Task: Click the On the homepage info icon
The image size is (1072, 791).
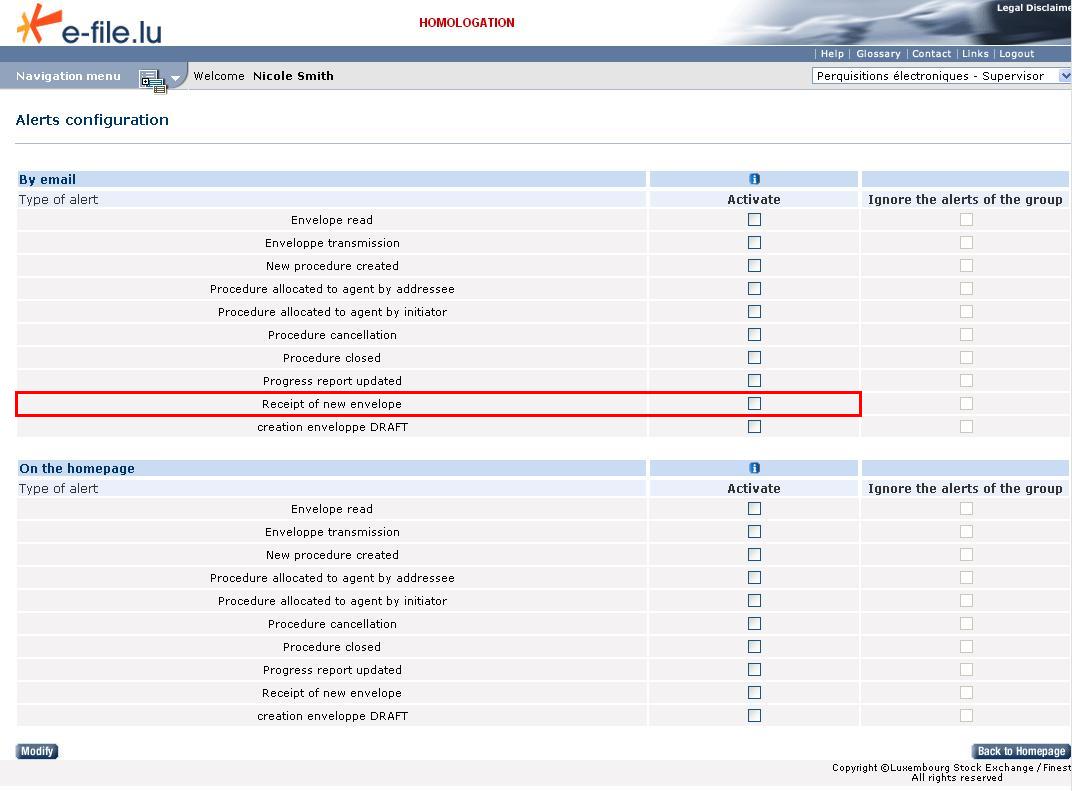Action: pyautogui.click(x=754, y=468)
